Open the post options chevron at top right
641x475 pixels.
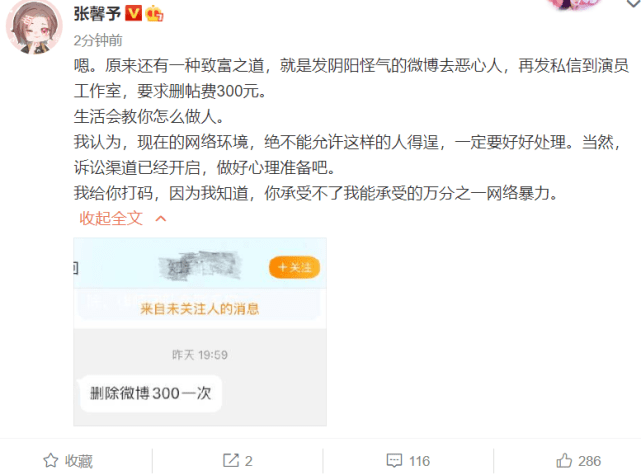(633, 3)
